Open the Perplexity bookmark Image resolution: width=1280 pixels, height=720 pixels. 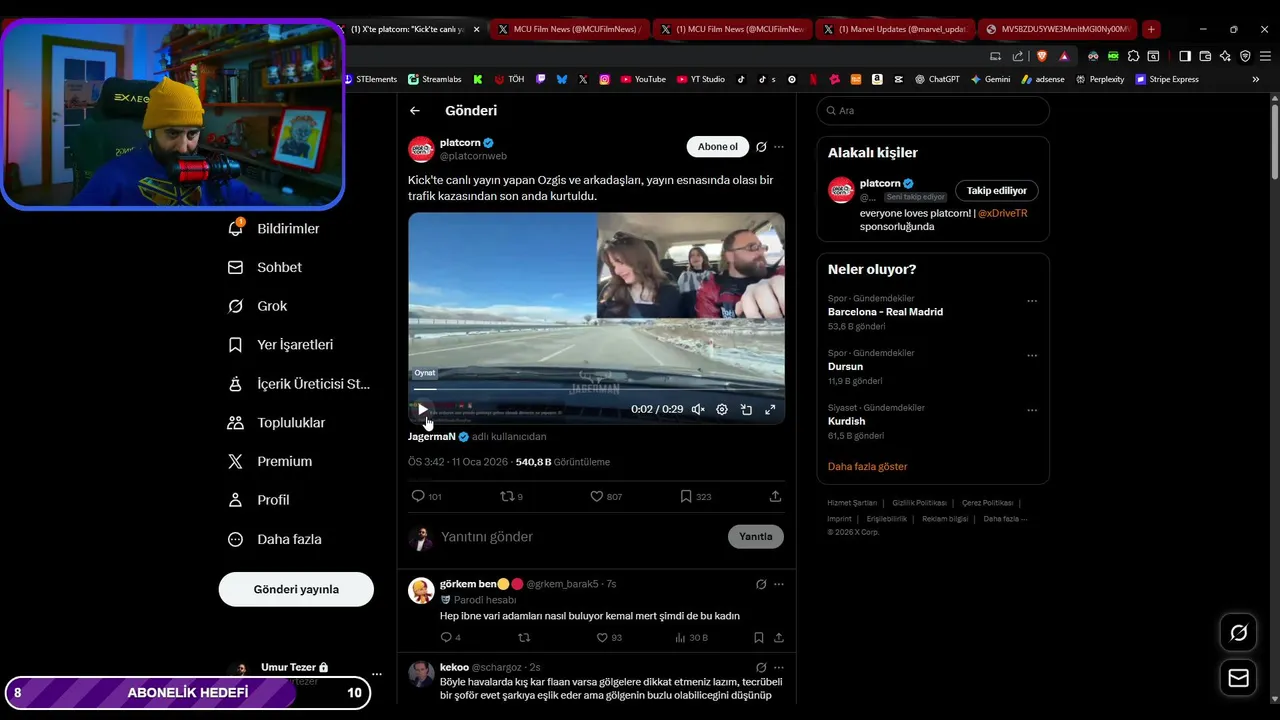1100,79
